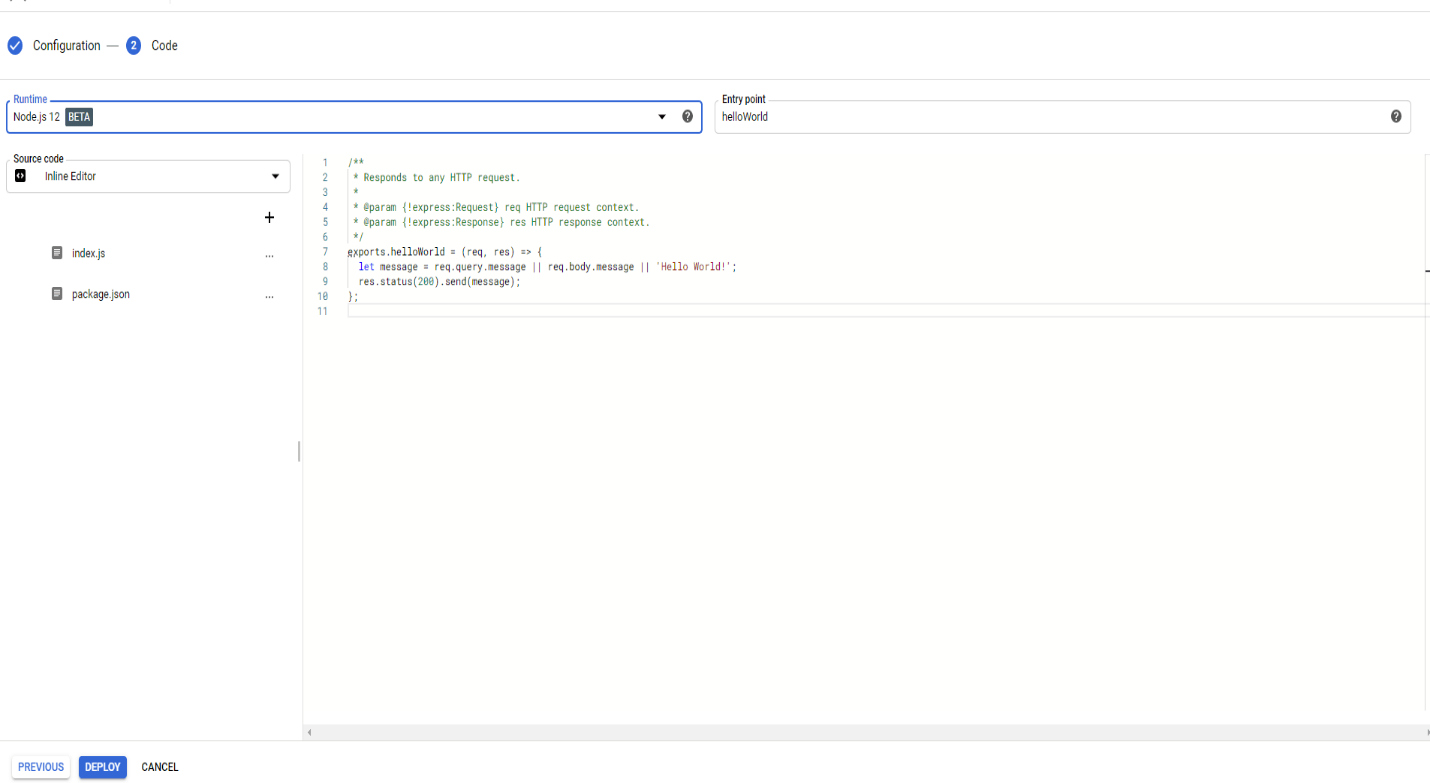Screen dimensions: 1430x783
Task: Click the Previous button
Action: 41,767
